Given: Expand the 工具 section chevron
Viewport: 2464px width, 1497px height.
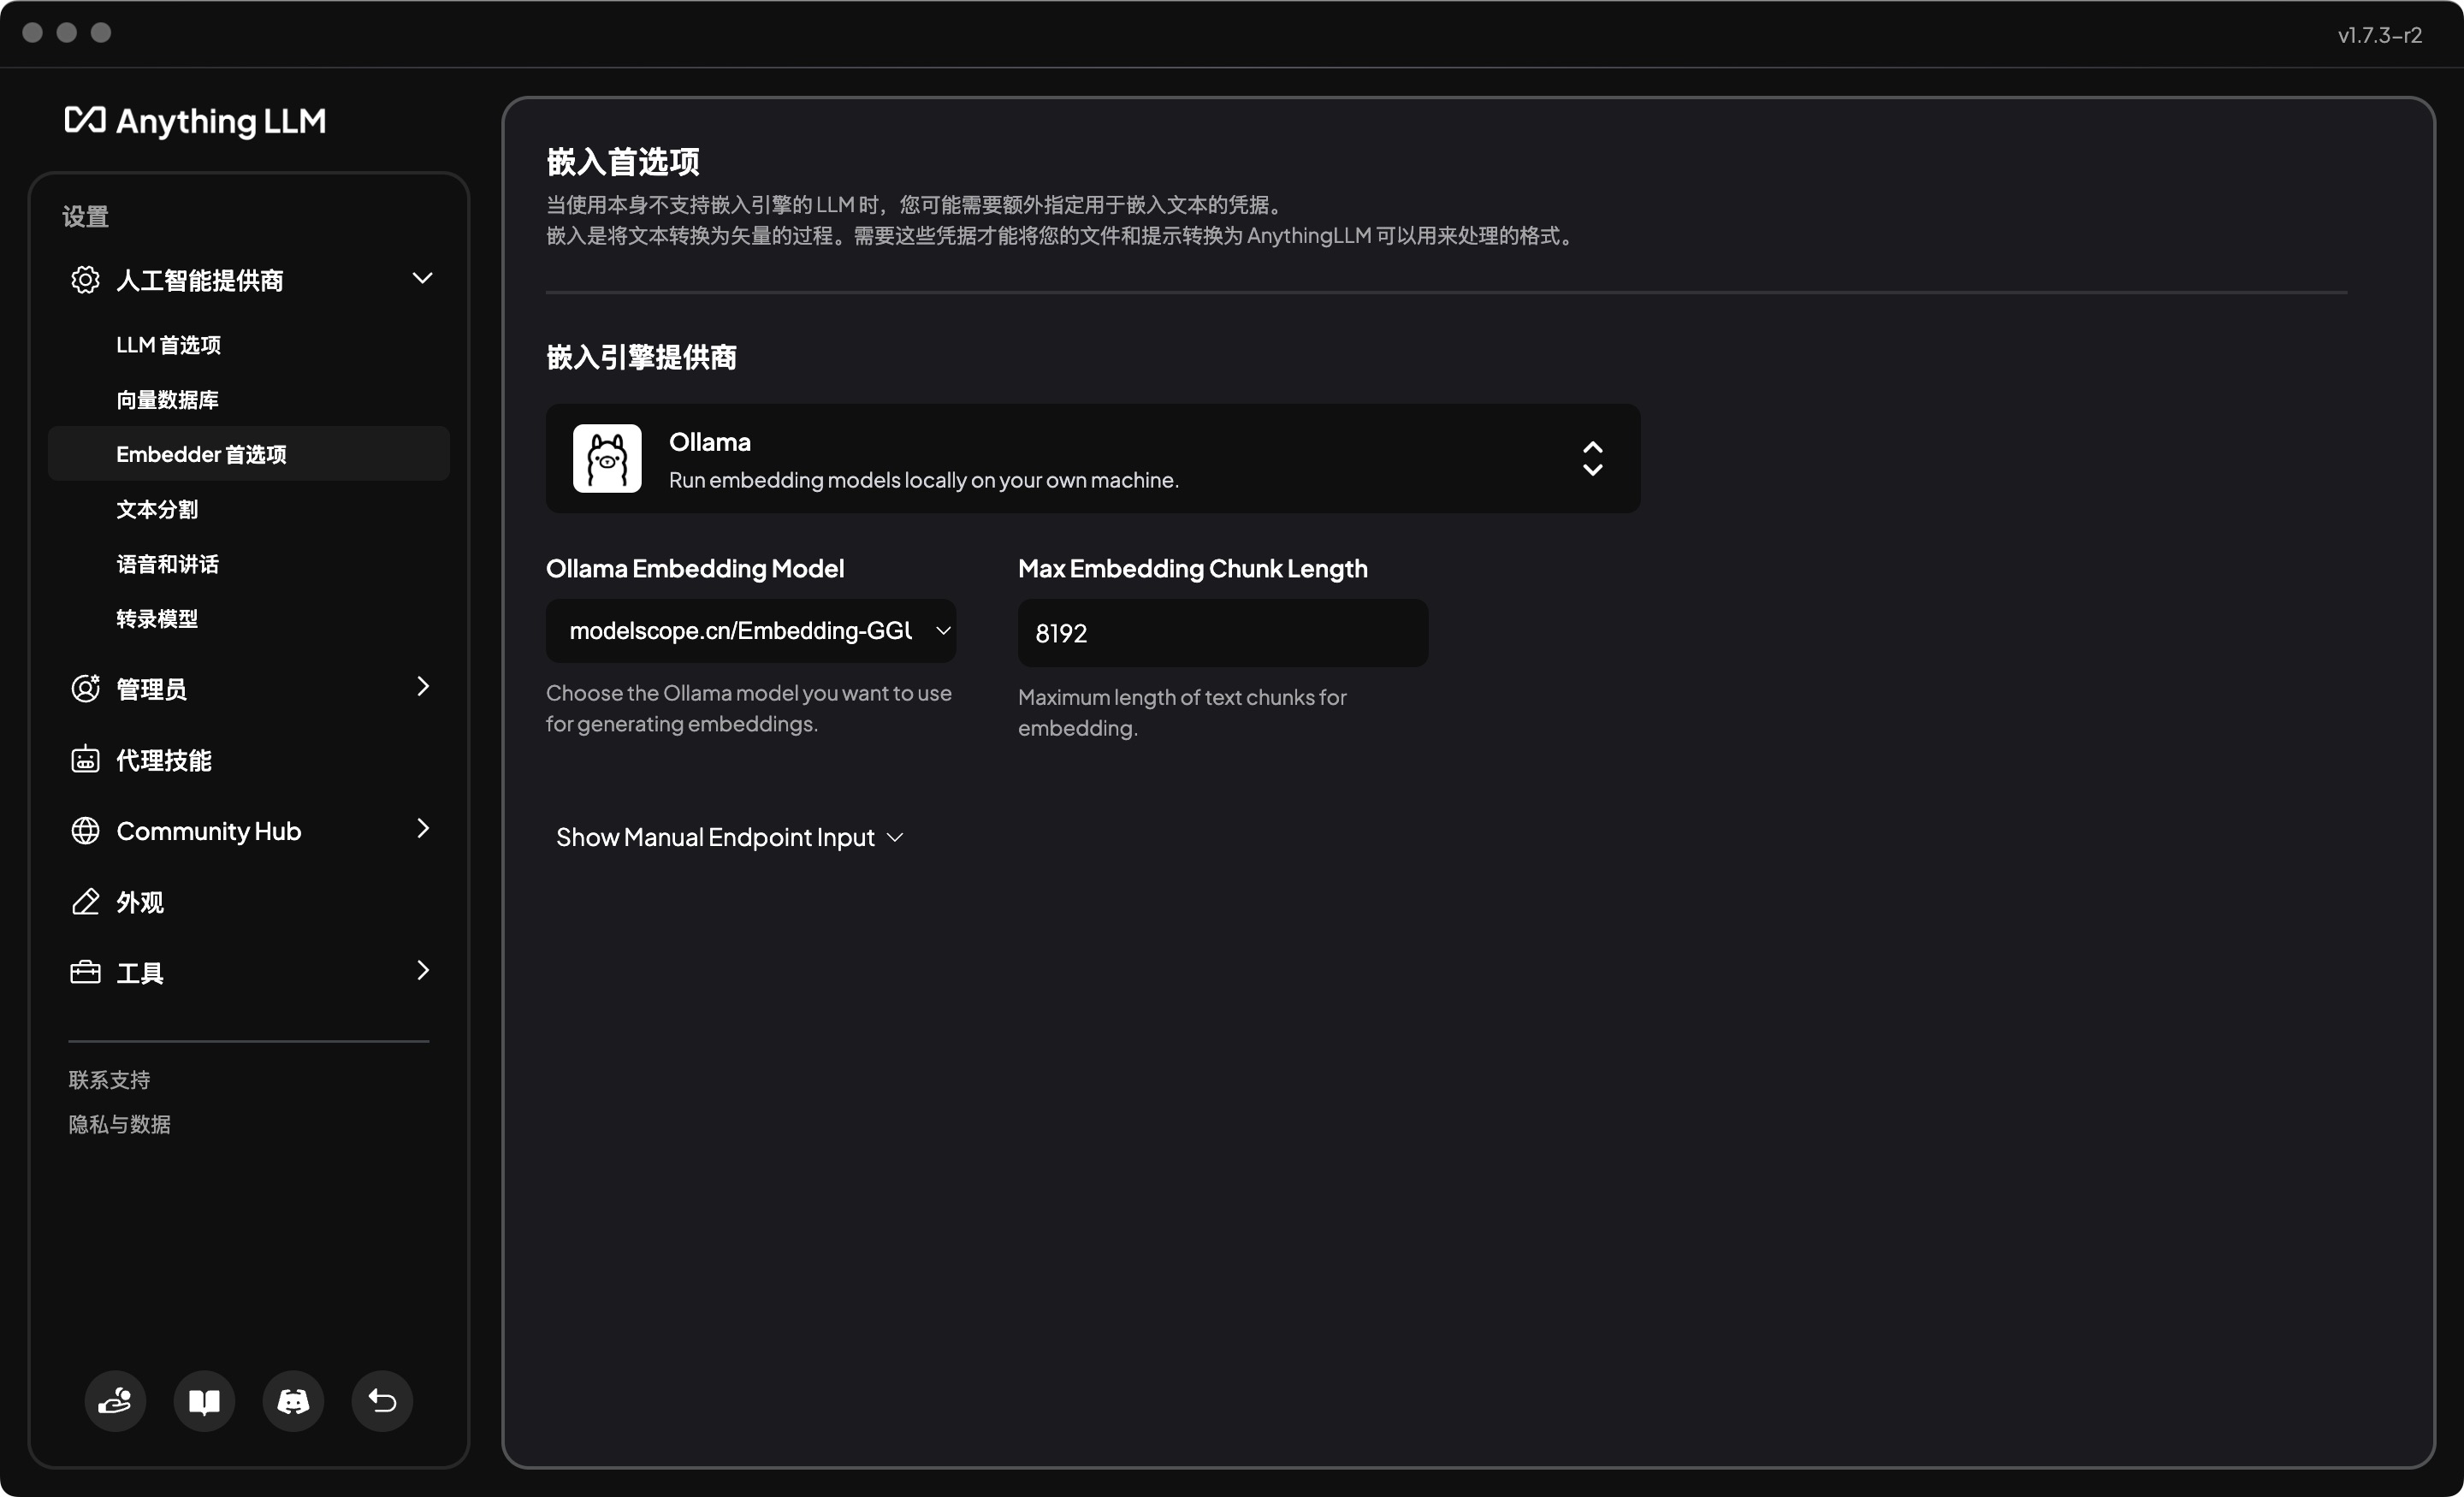Looking at the screenshot, I should [x=423, y=970].
